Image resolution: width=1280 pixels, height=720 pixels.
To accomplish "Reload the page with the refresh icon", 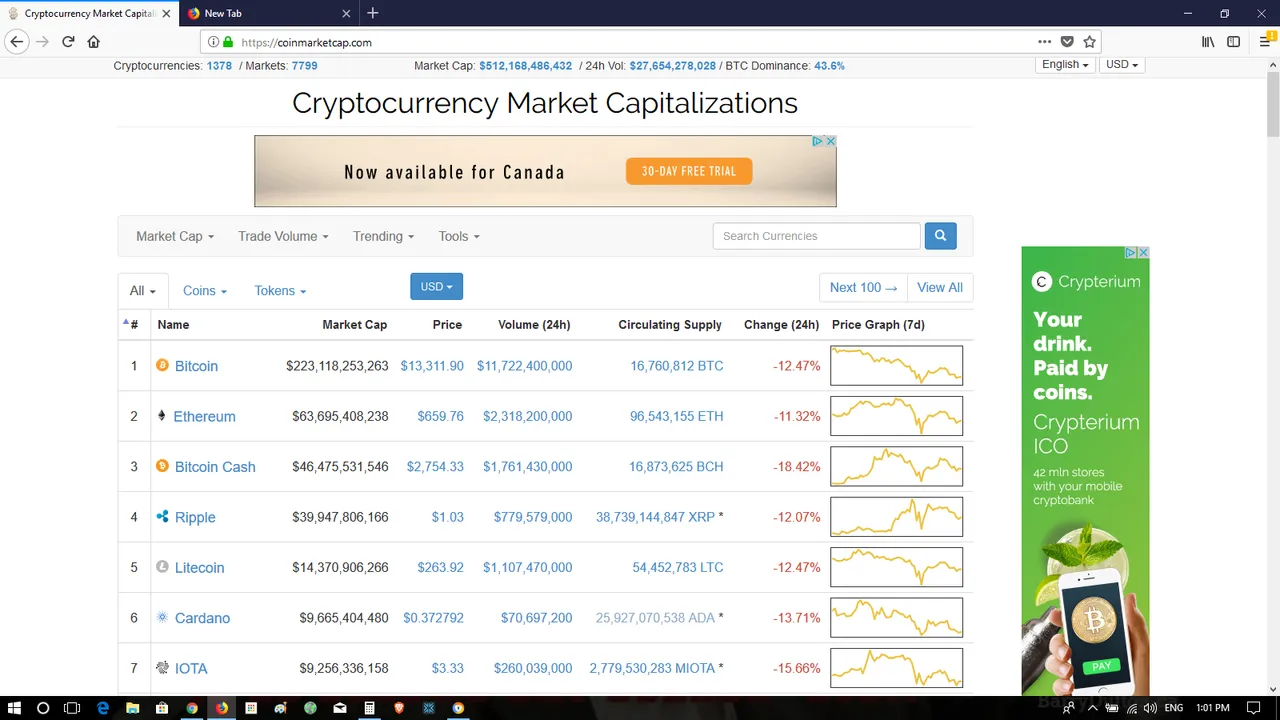I will click(68, 42).
